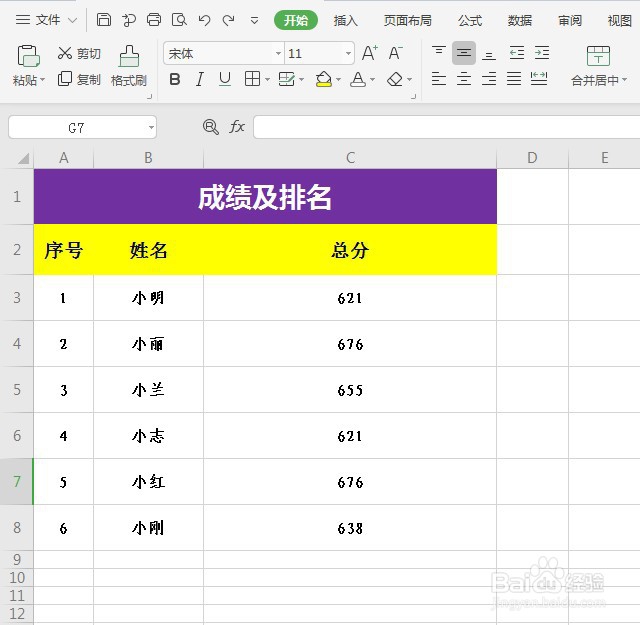Toggle Bold formatting
640x625 pixels.
click(175, 79)
